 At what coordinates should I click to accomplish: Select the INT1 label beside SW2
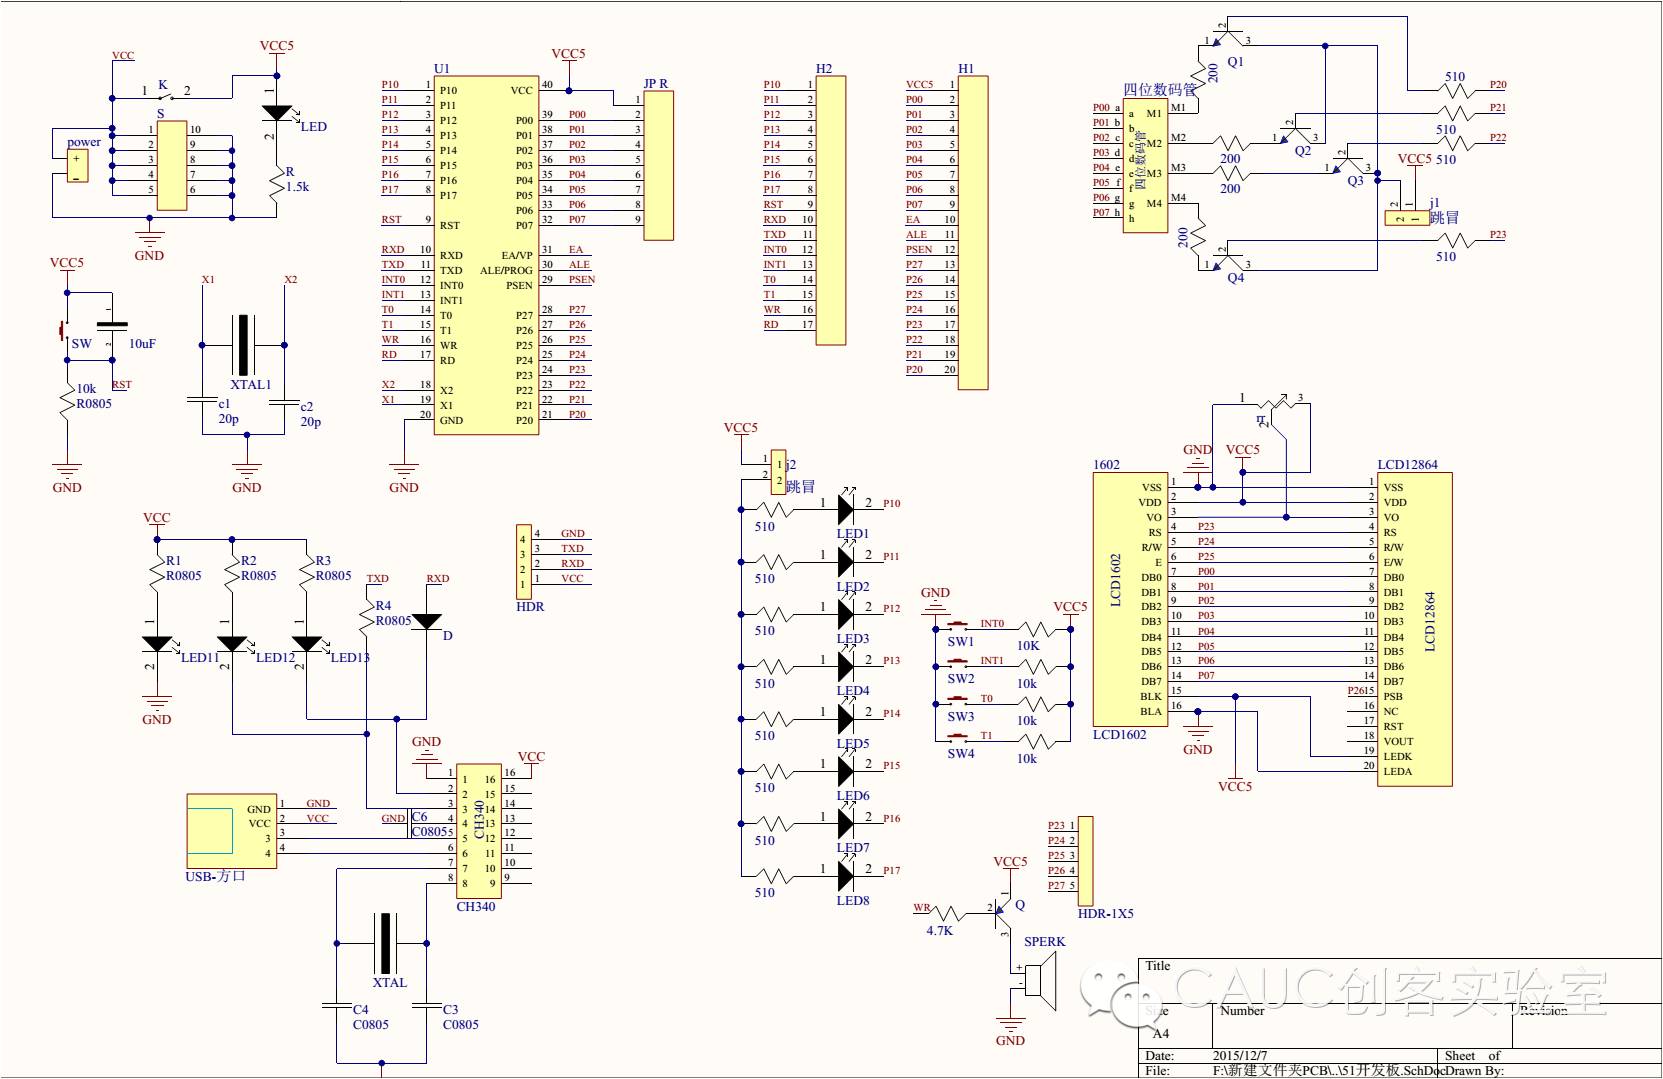pyautogui.click(x=991, y=661)
